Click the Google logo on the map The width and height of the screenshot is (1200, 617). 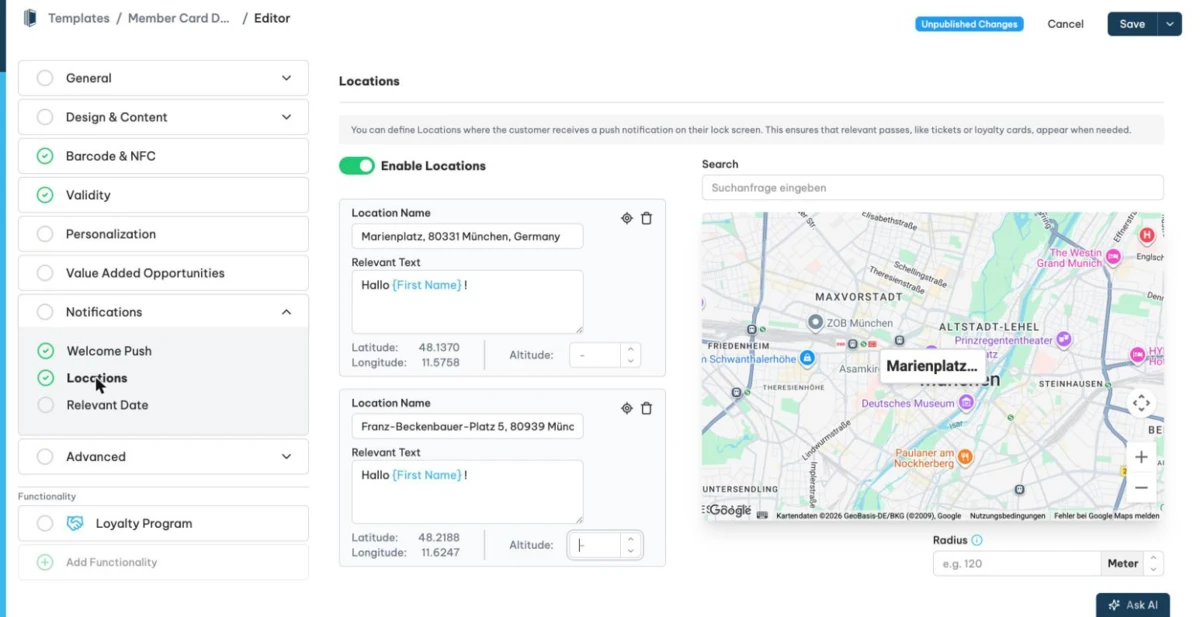click(730, 510)
